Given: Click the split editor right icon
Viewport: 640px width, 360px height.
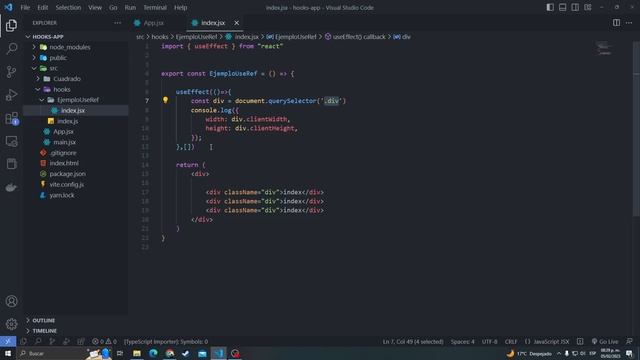Looking at the screenshot, I should (616, 23).
